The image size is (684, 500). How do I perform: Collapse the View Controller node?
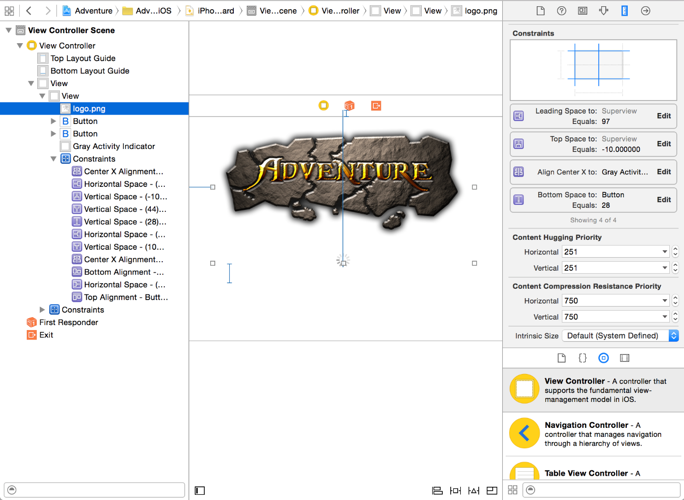[x=20, y=45]
